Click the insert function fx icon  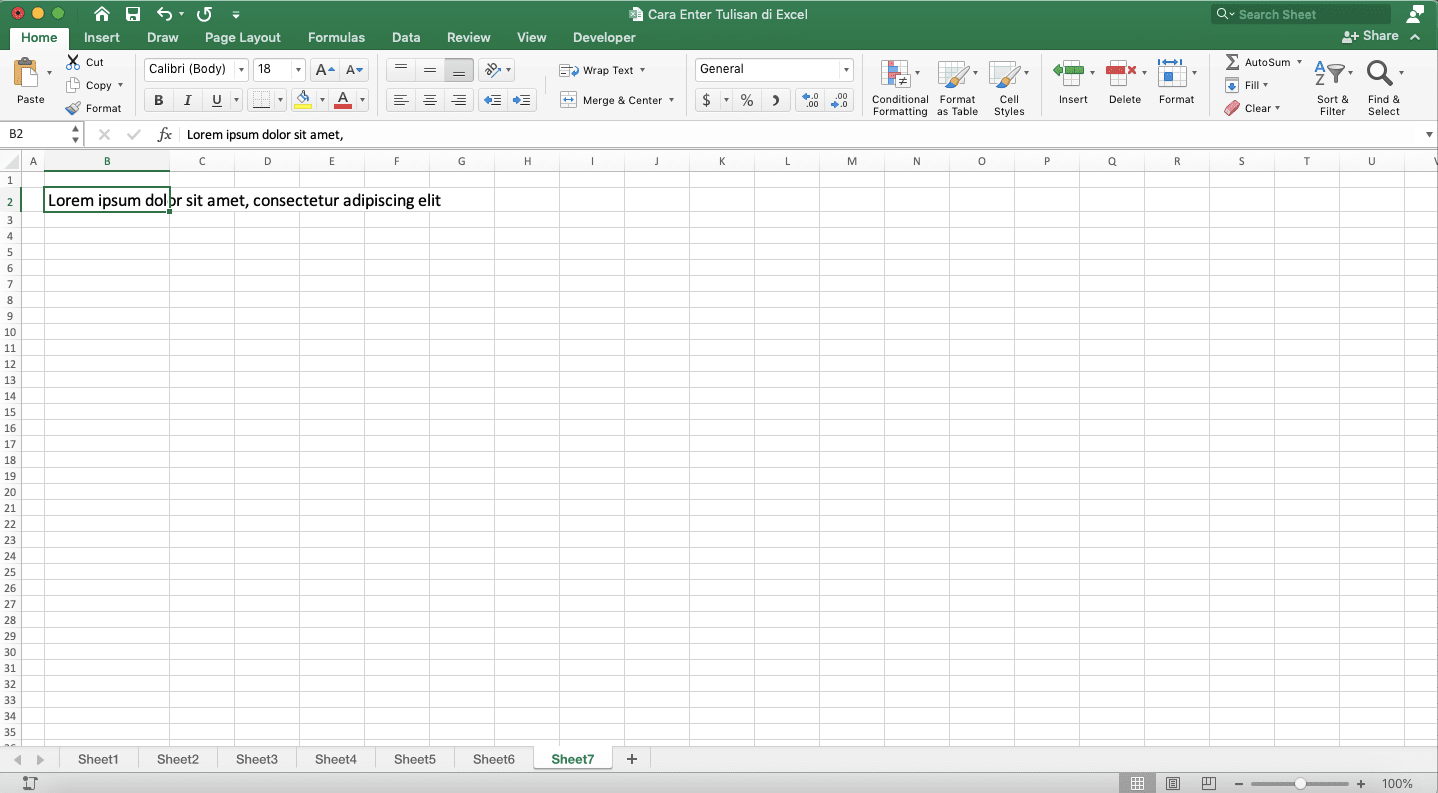tap(165, 134)
